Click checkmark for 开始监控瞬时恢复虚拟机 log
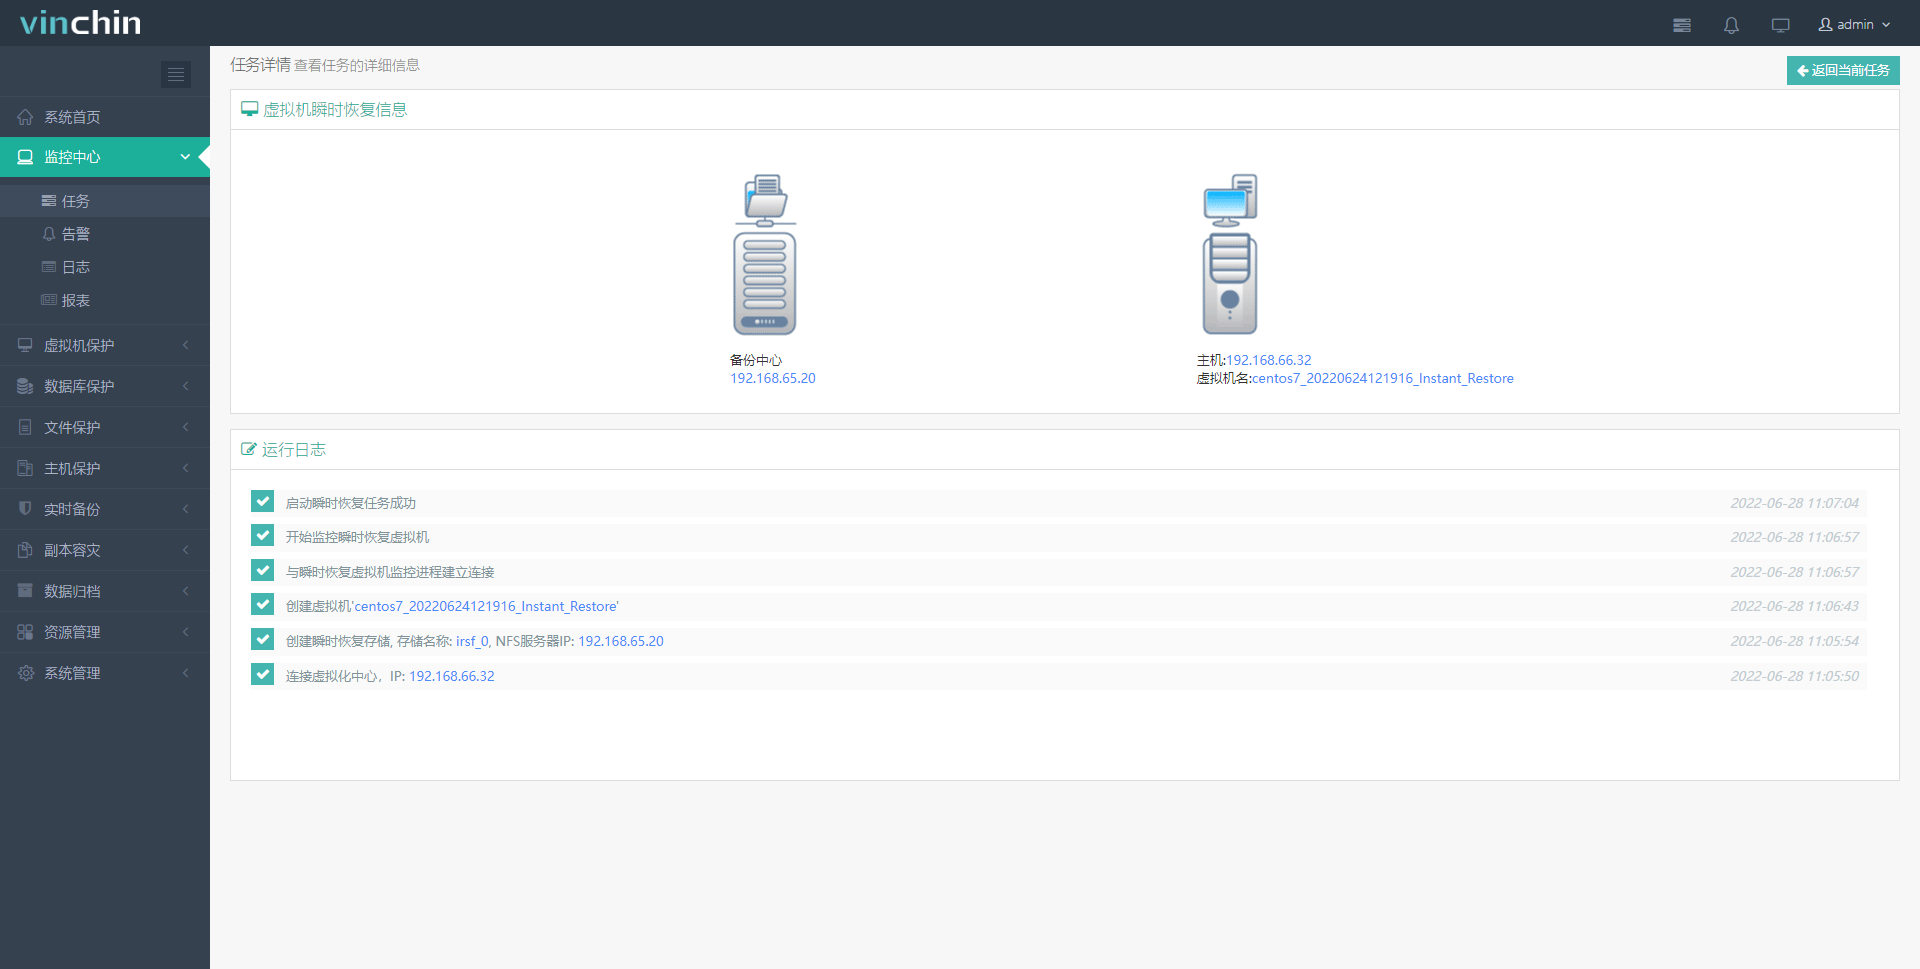The height and width of the screenshot is (969, 1920). (x=263, y=536)
